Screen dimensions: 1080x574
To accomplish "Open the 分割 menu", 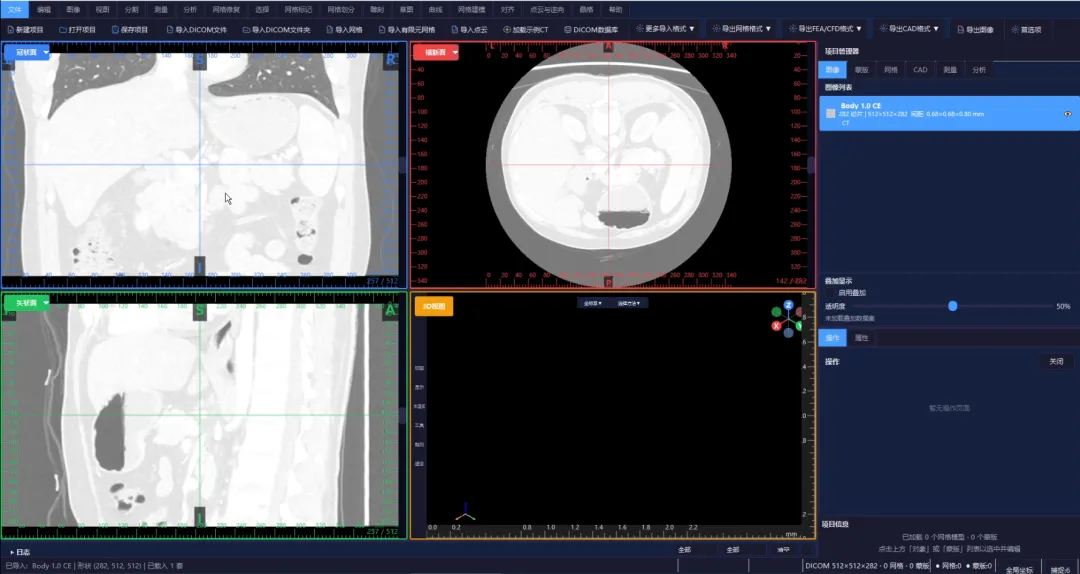I will (x=132, y=10).
